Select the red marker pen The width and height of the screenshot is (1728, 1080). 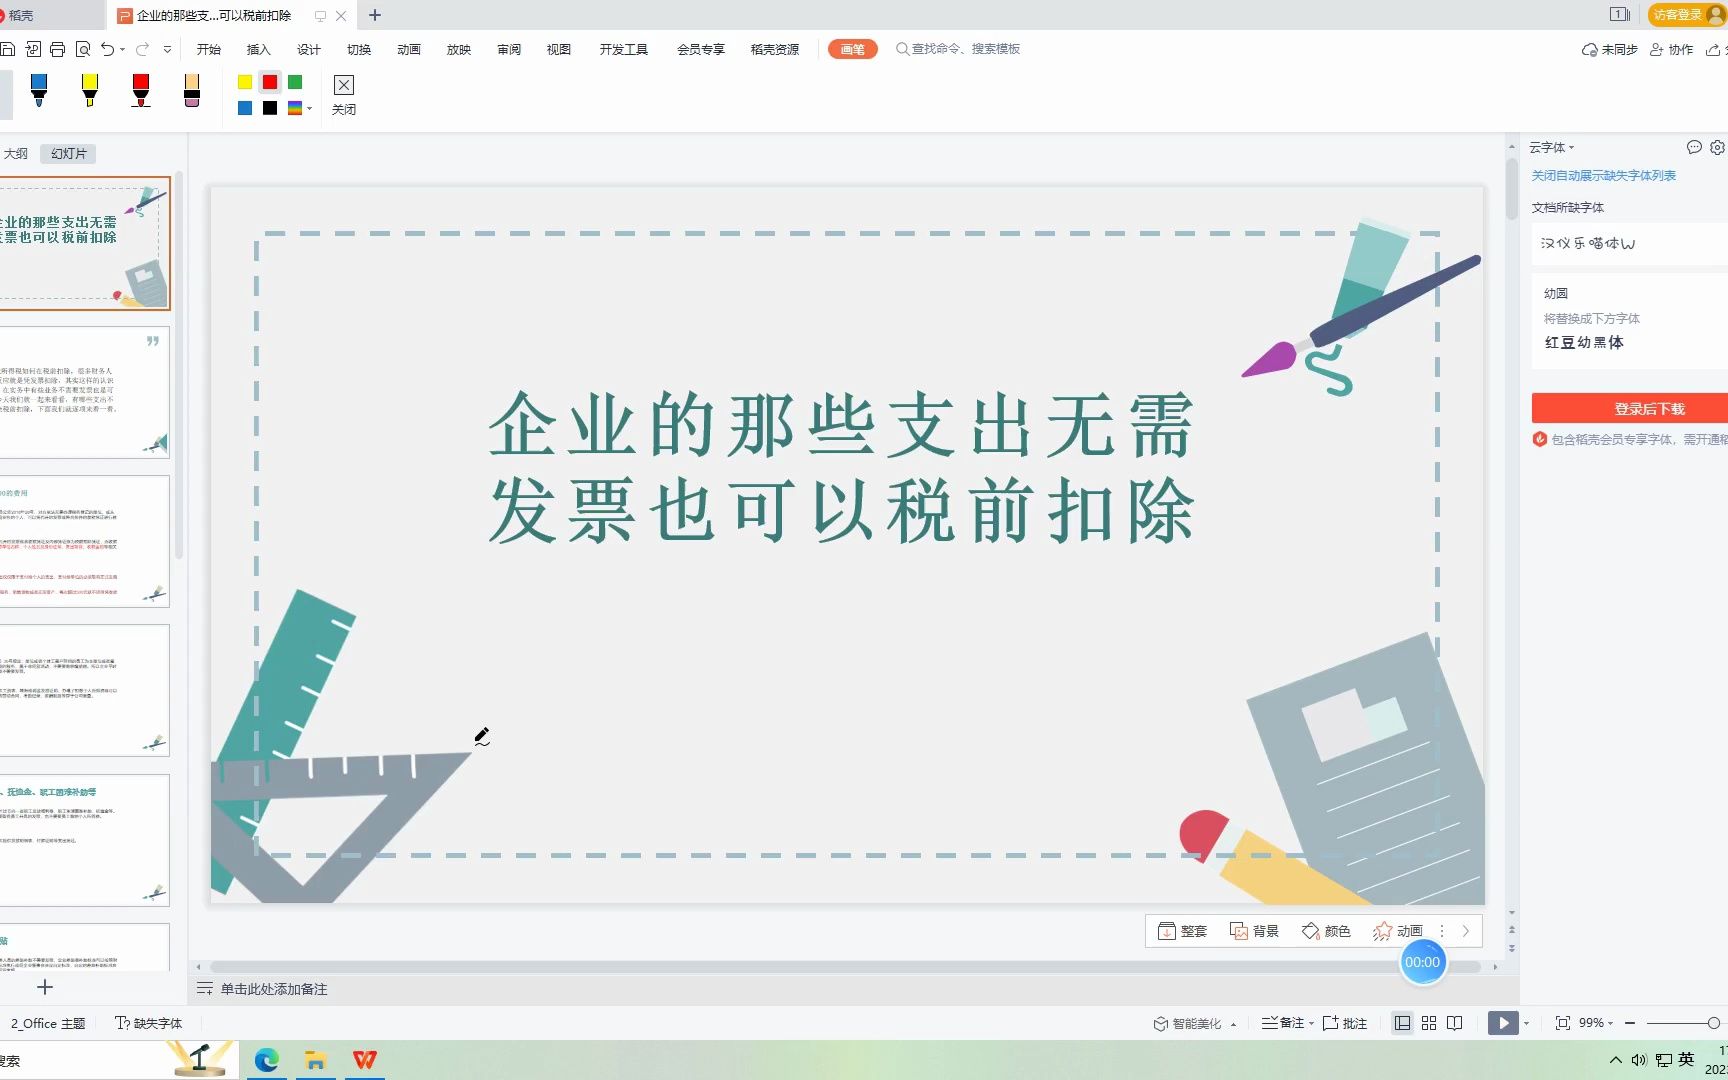140,89
